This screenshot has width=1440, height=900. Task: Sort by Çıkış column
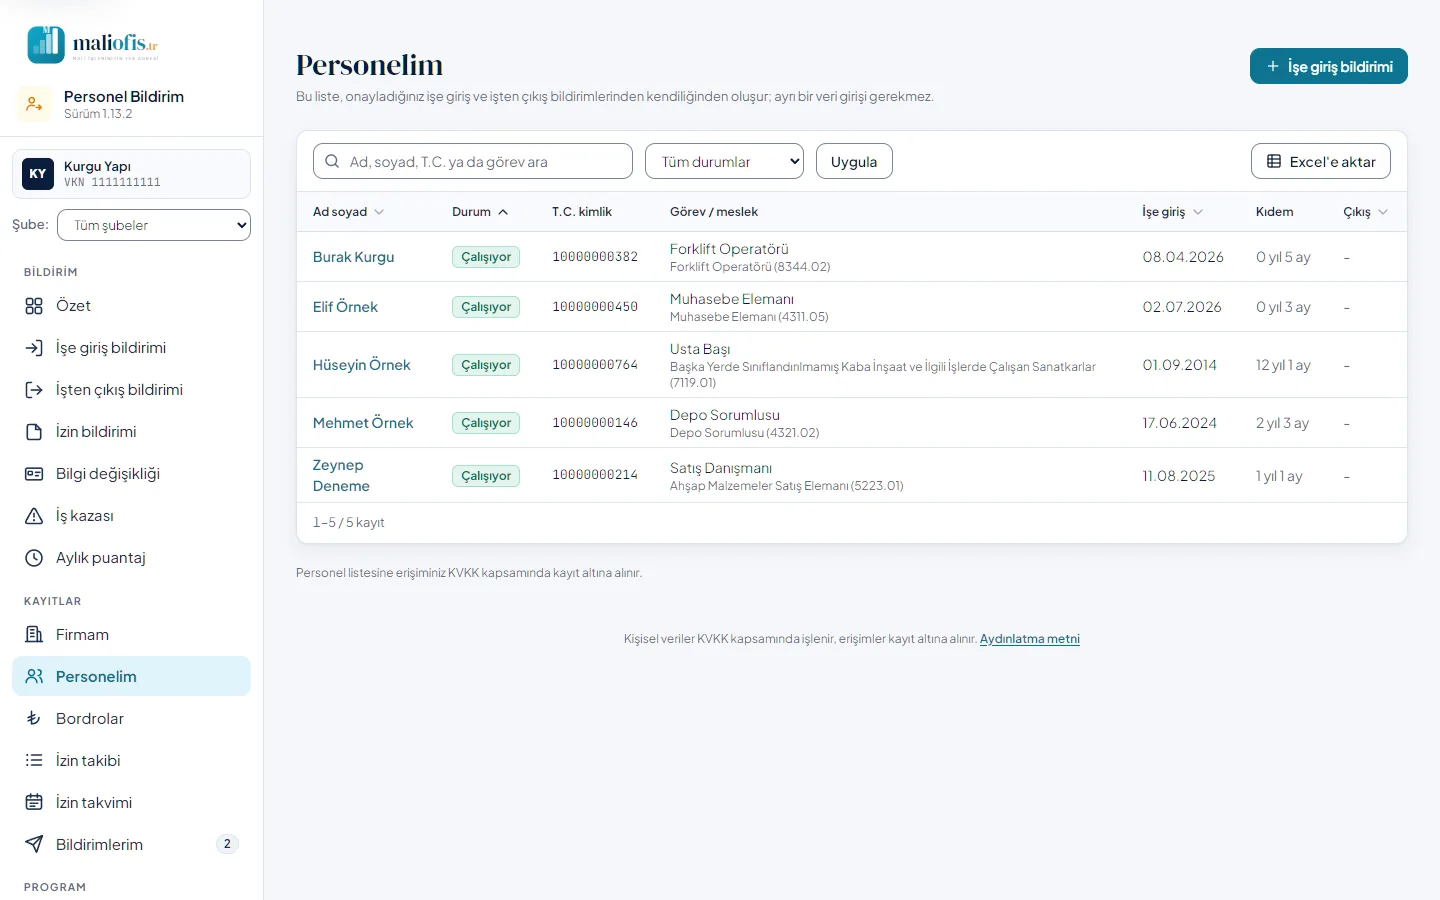[x=1365, y=212]
